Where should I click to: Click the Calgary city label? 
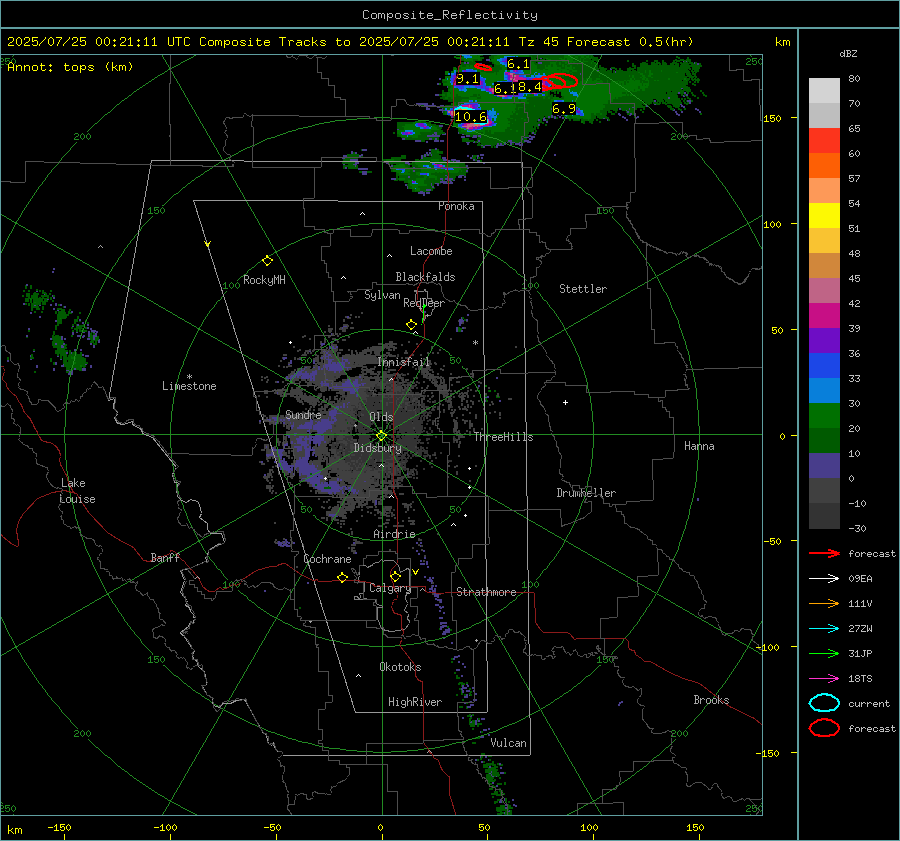[390, 588]
